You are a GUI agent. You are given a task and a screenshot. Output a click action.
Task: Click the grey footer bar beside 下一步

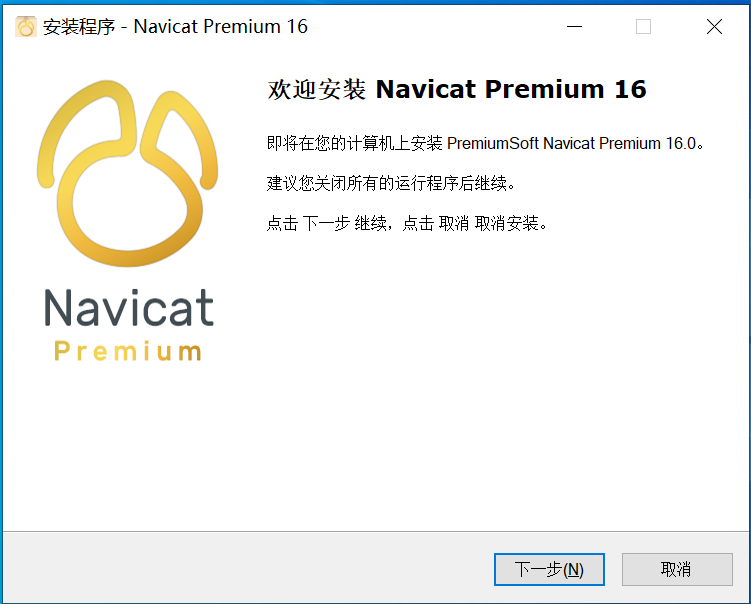click(x=248, y=567)
